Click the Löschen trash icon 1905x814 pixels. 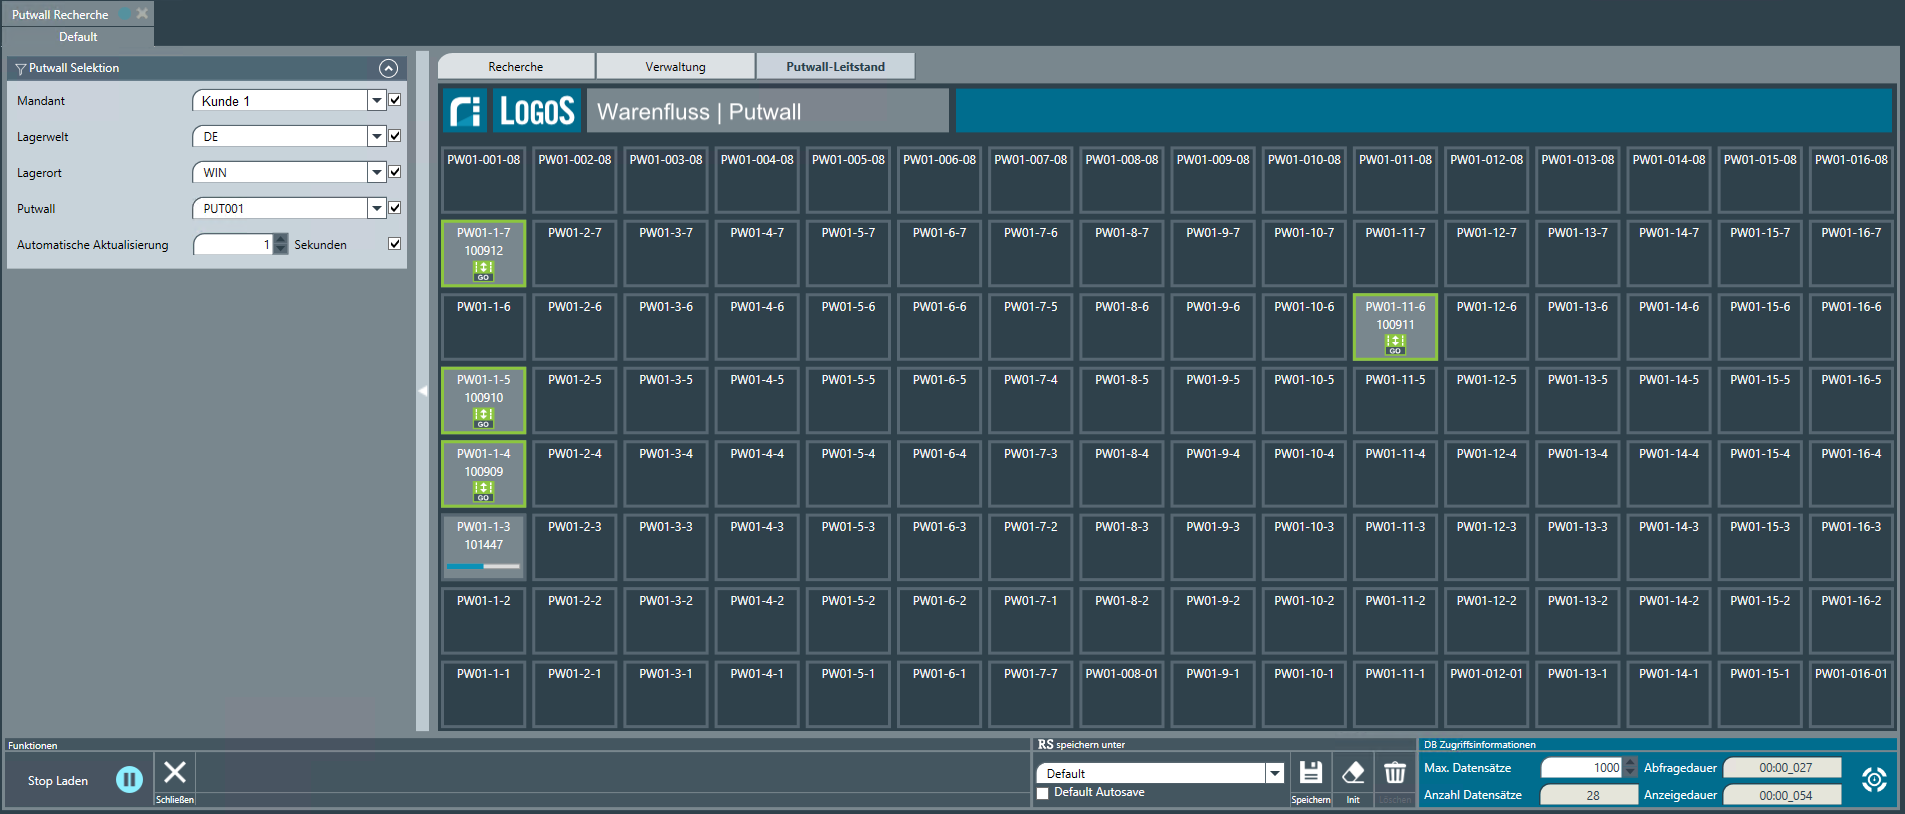1395,772
